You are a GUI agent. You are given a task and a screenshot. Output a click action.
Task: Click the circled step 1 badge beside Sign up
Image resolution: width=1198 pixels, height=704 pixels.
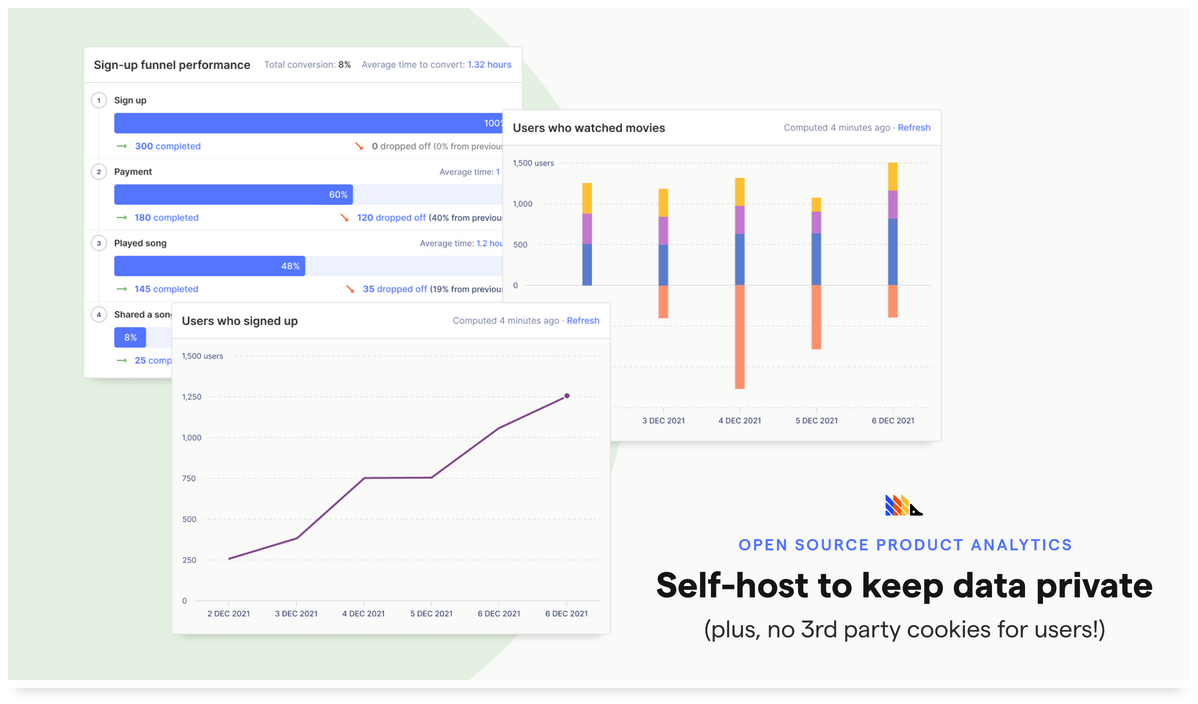98,100
